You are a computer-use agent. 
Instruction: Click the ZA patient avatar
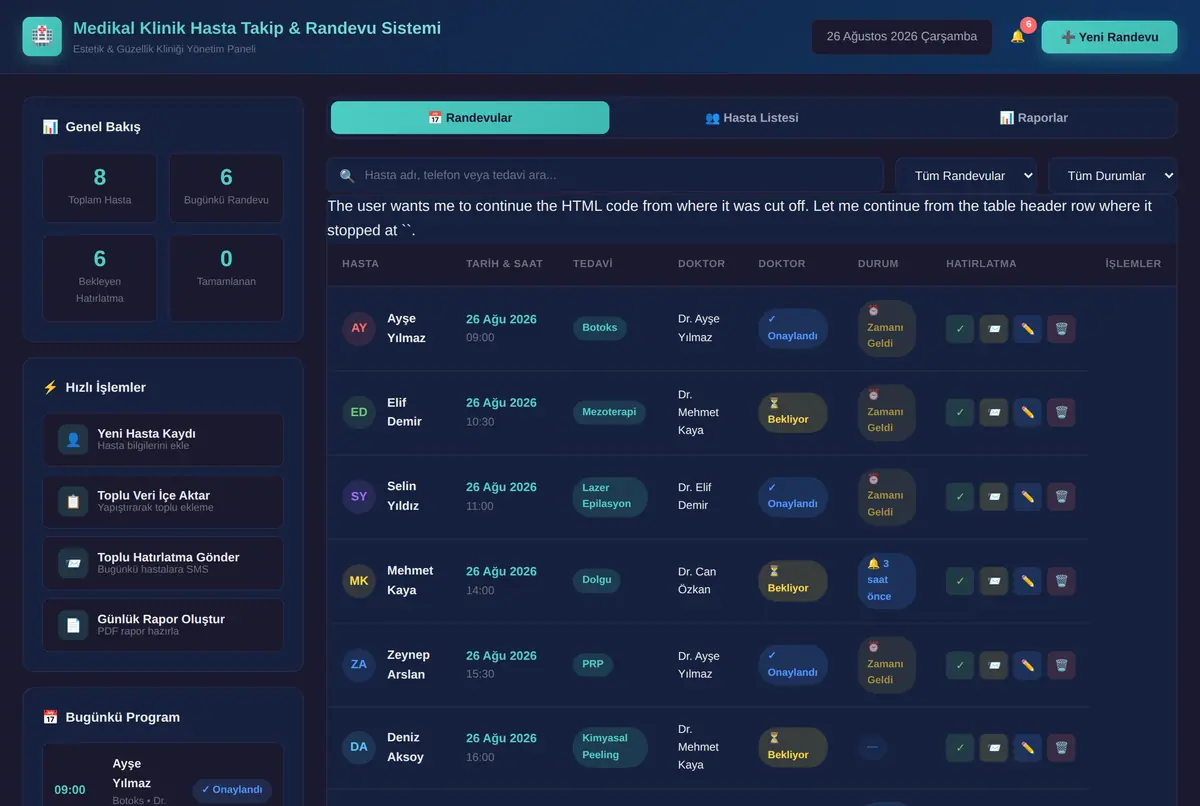(359, 665)
